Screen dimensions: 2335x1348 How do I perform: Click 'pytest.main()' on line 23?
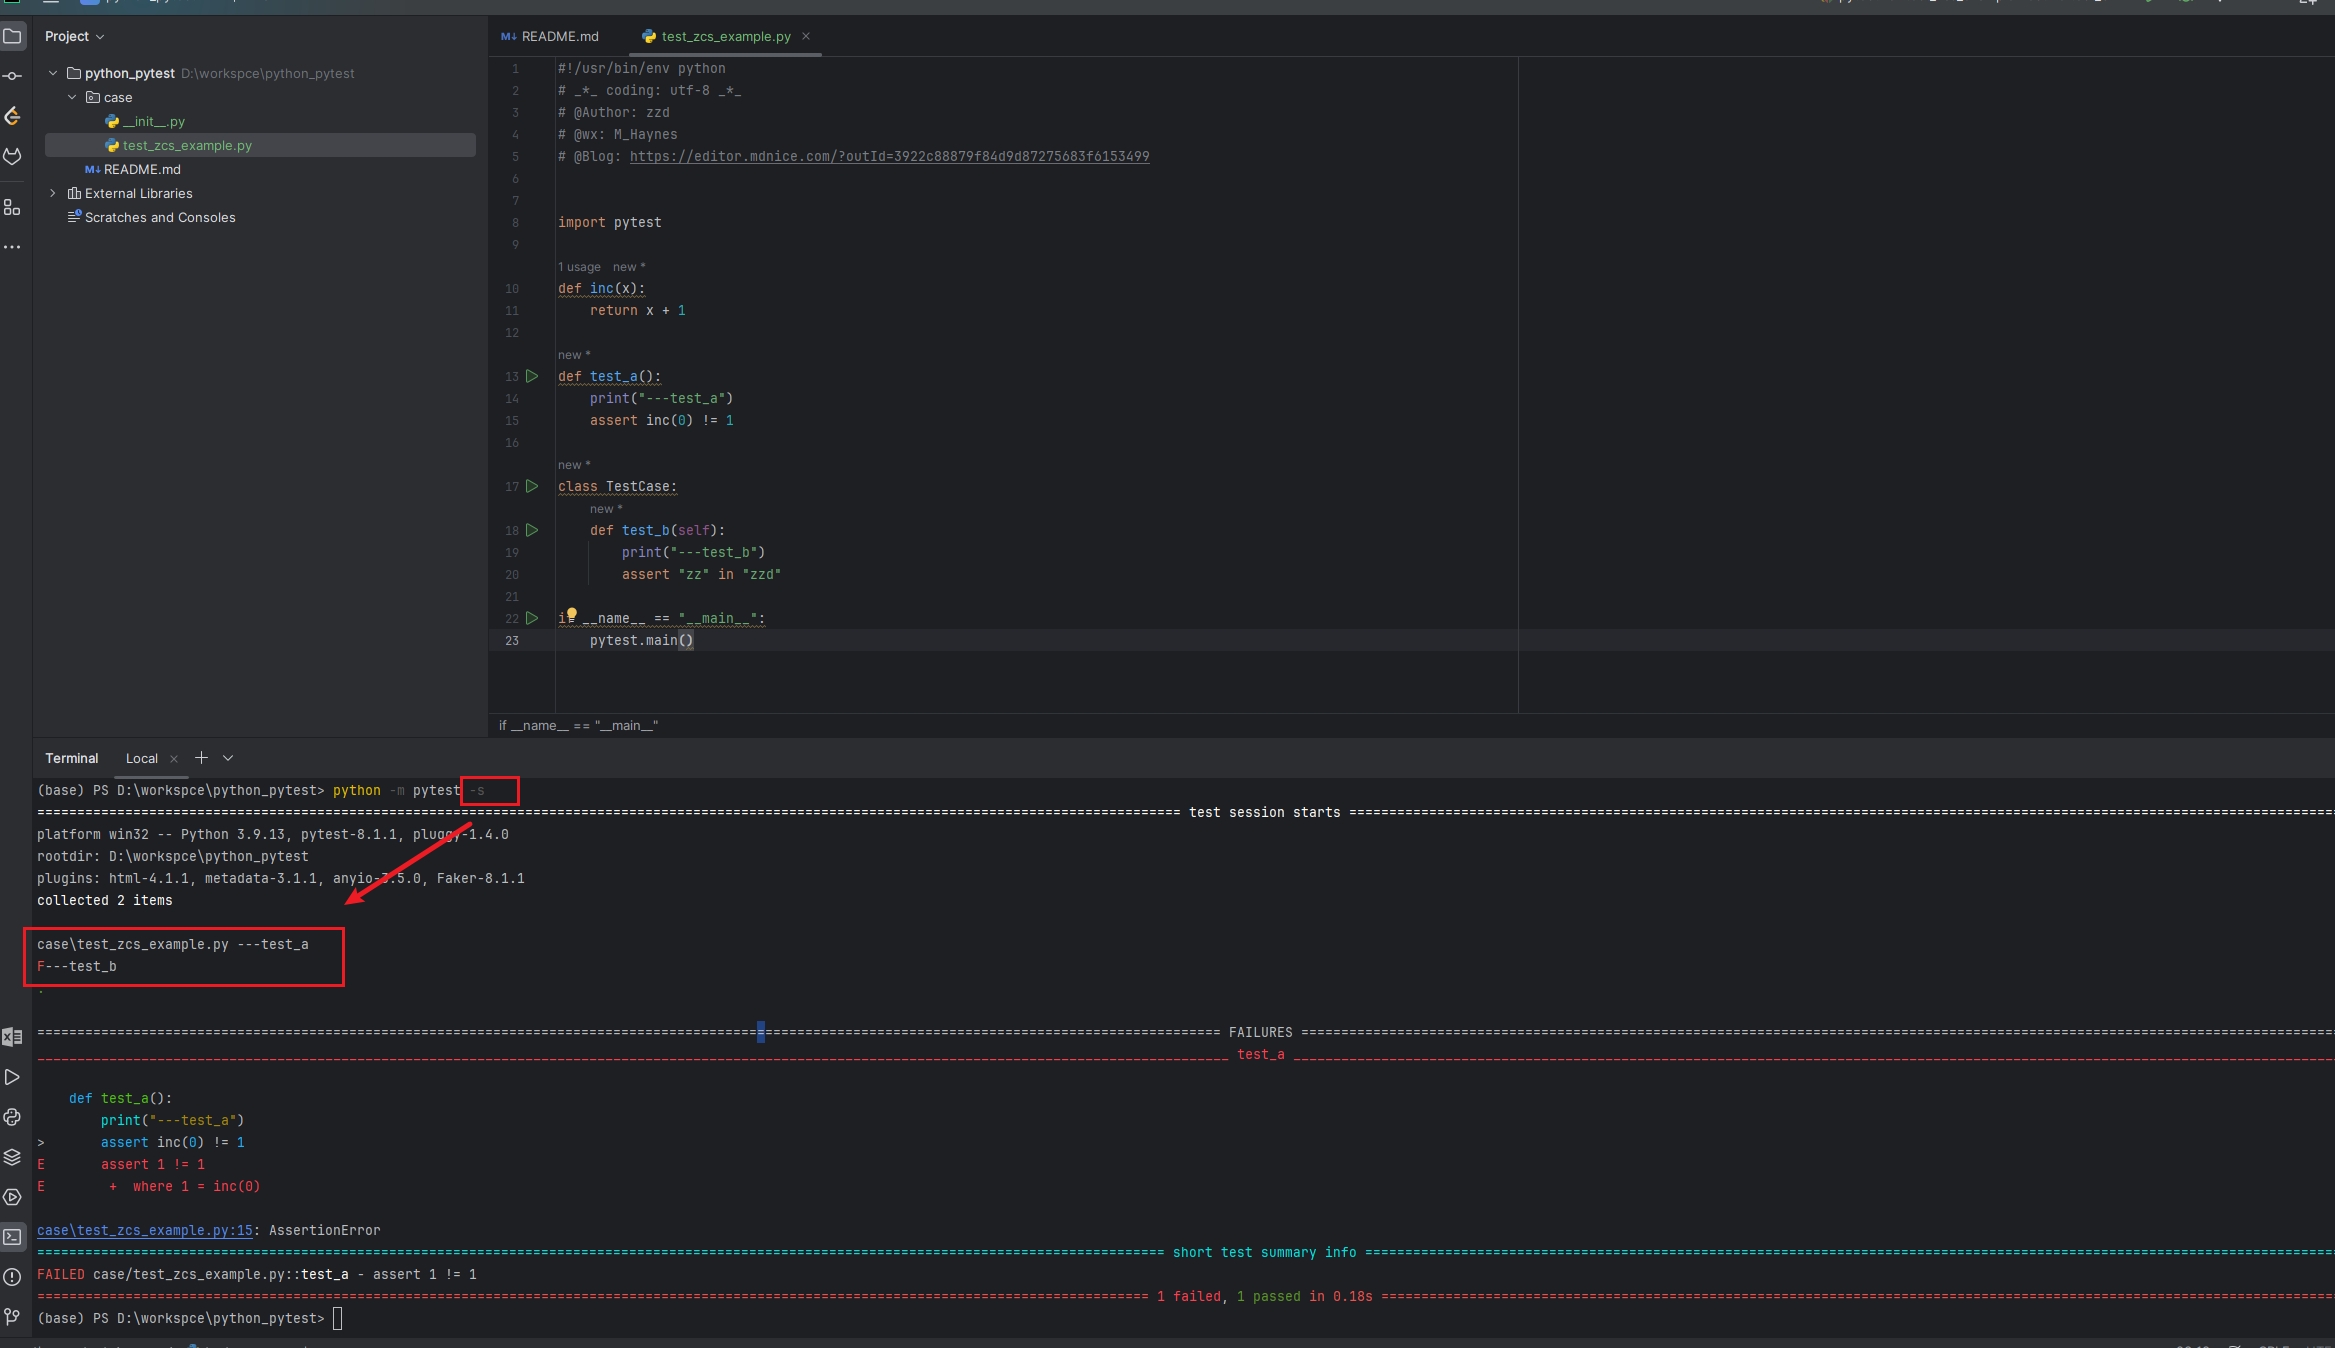(642, 640)
